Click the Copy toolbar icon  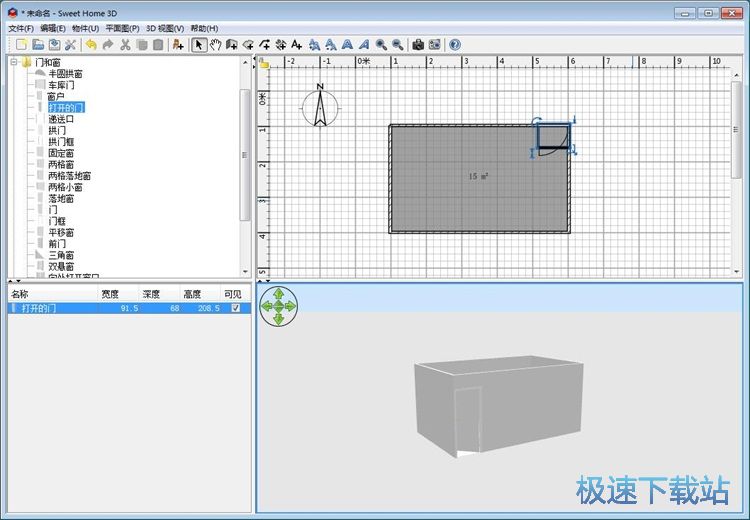[x=142, y=45]
